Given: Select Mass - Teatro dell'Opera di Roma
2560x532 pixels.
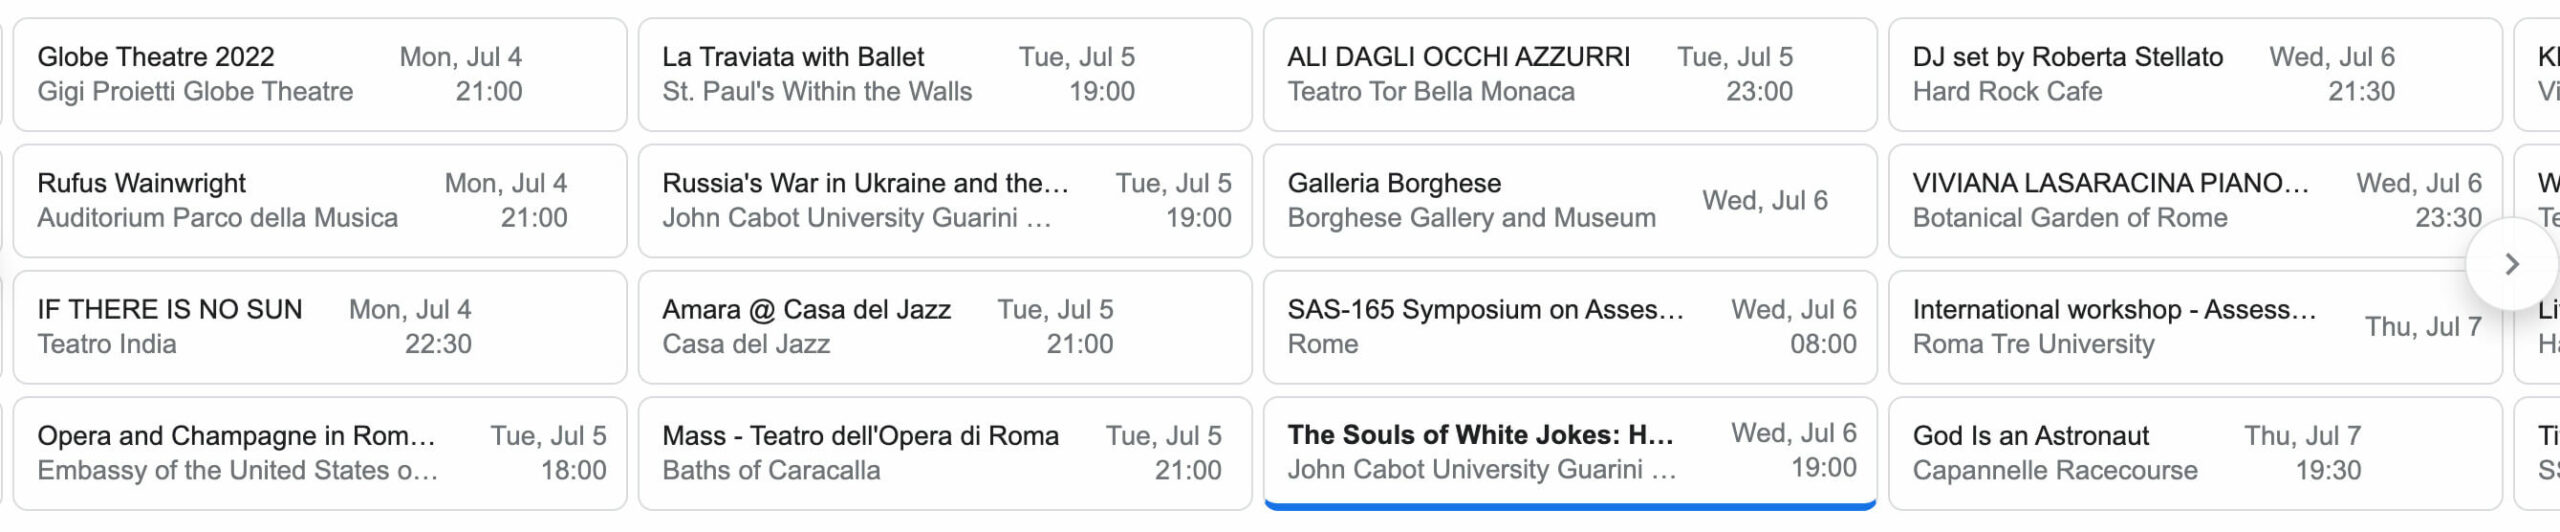Looking at the screenshot, I should pos(945,453).
